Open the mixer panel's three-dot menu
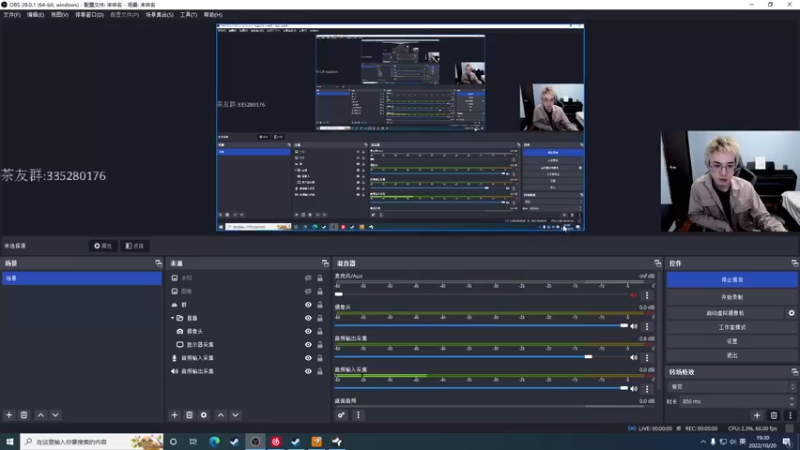Screen dimensions: 800x450 point(358,415)
